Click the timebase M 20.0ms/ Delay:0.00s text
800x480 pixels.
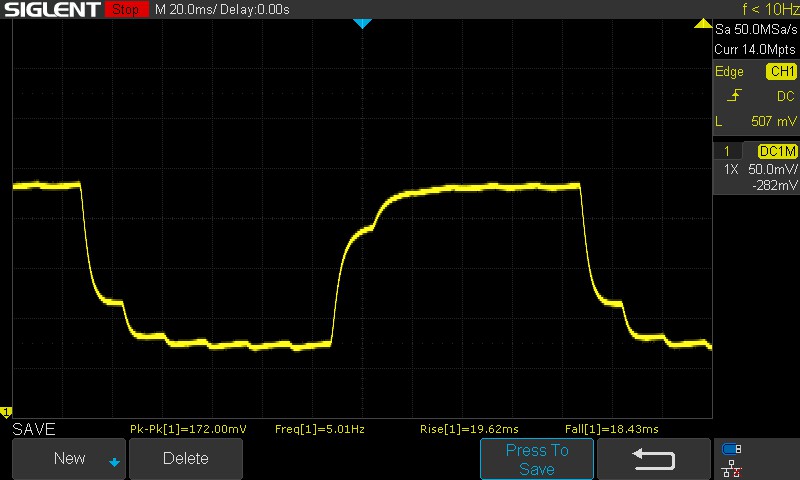click(222, 10)
